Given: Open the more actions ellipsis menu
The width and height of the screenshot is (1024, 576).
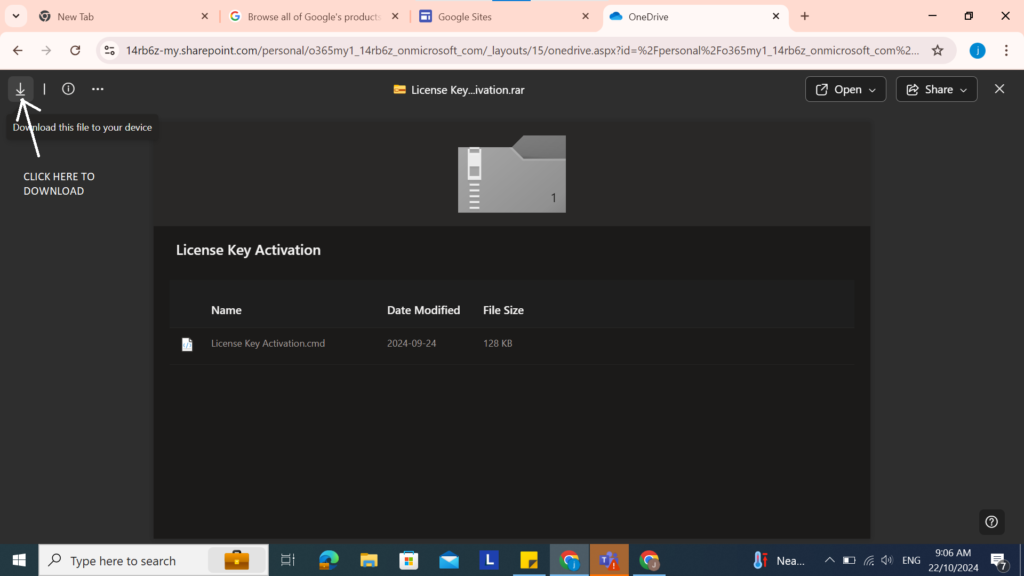Looking at the screenshot, I should [97, 89].
